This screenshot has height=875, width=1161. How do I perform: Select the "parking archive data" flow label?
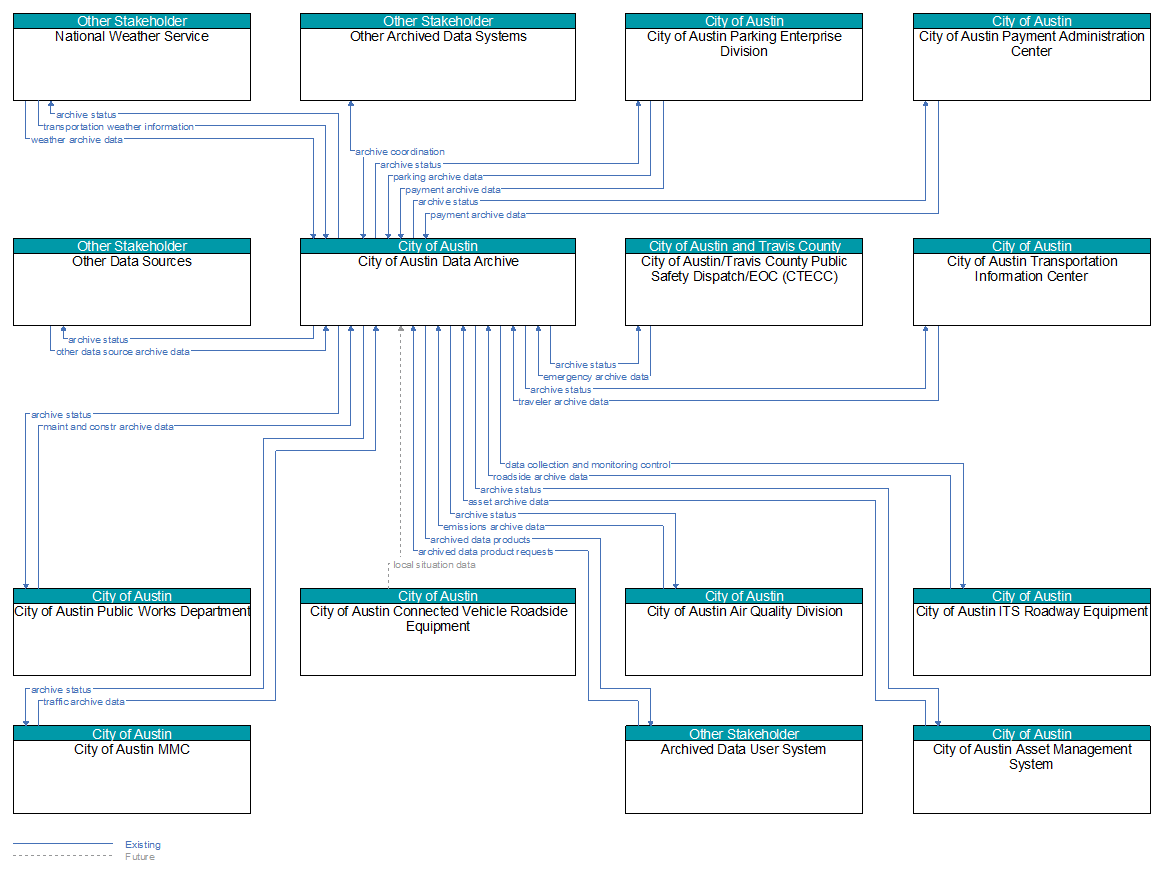(438, 177)
